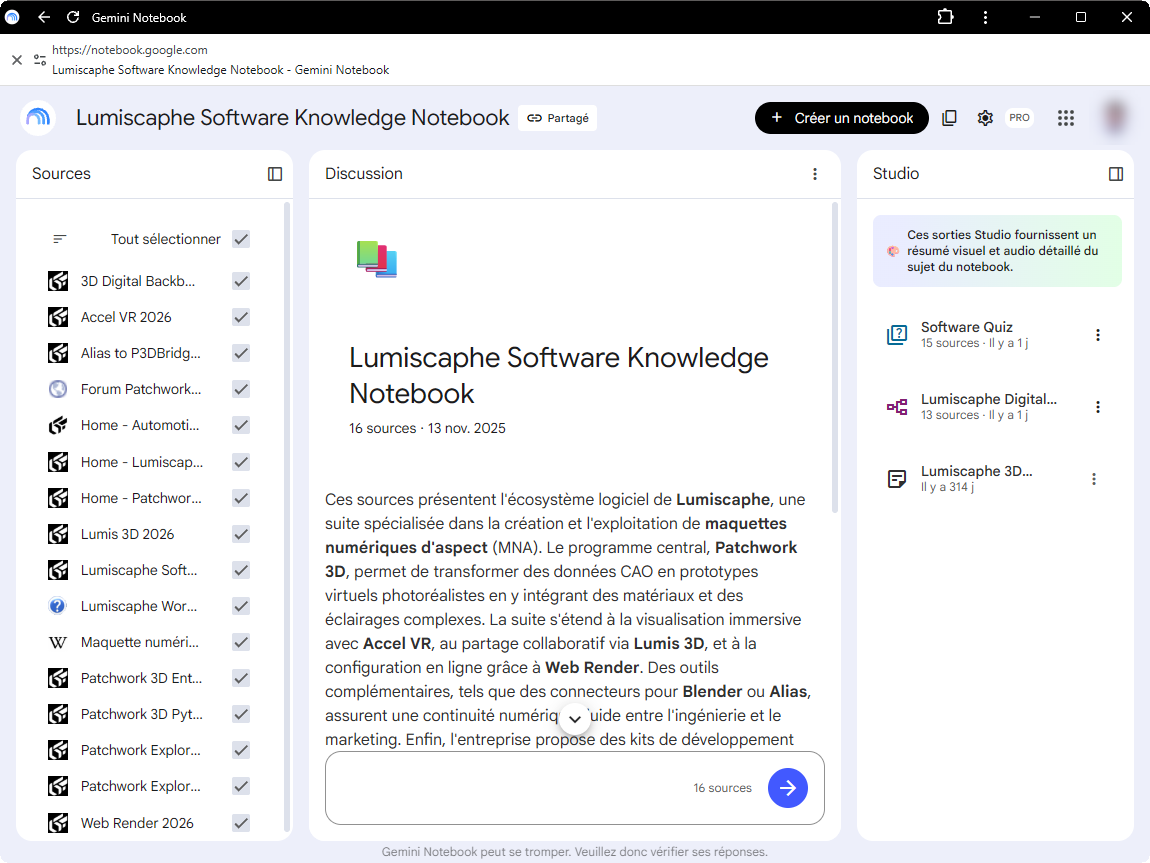Open the Alias to P3DBridg... source
The width and height of the screenshot is (1150, 863).
[x=141, y=353]
